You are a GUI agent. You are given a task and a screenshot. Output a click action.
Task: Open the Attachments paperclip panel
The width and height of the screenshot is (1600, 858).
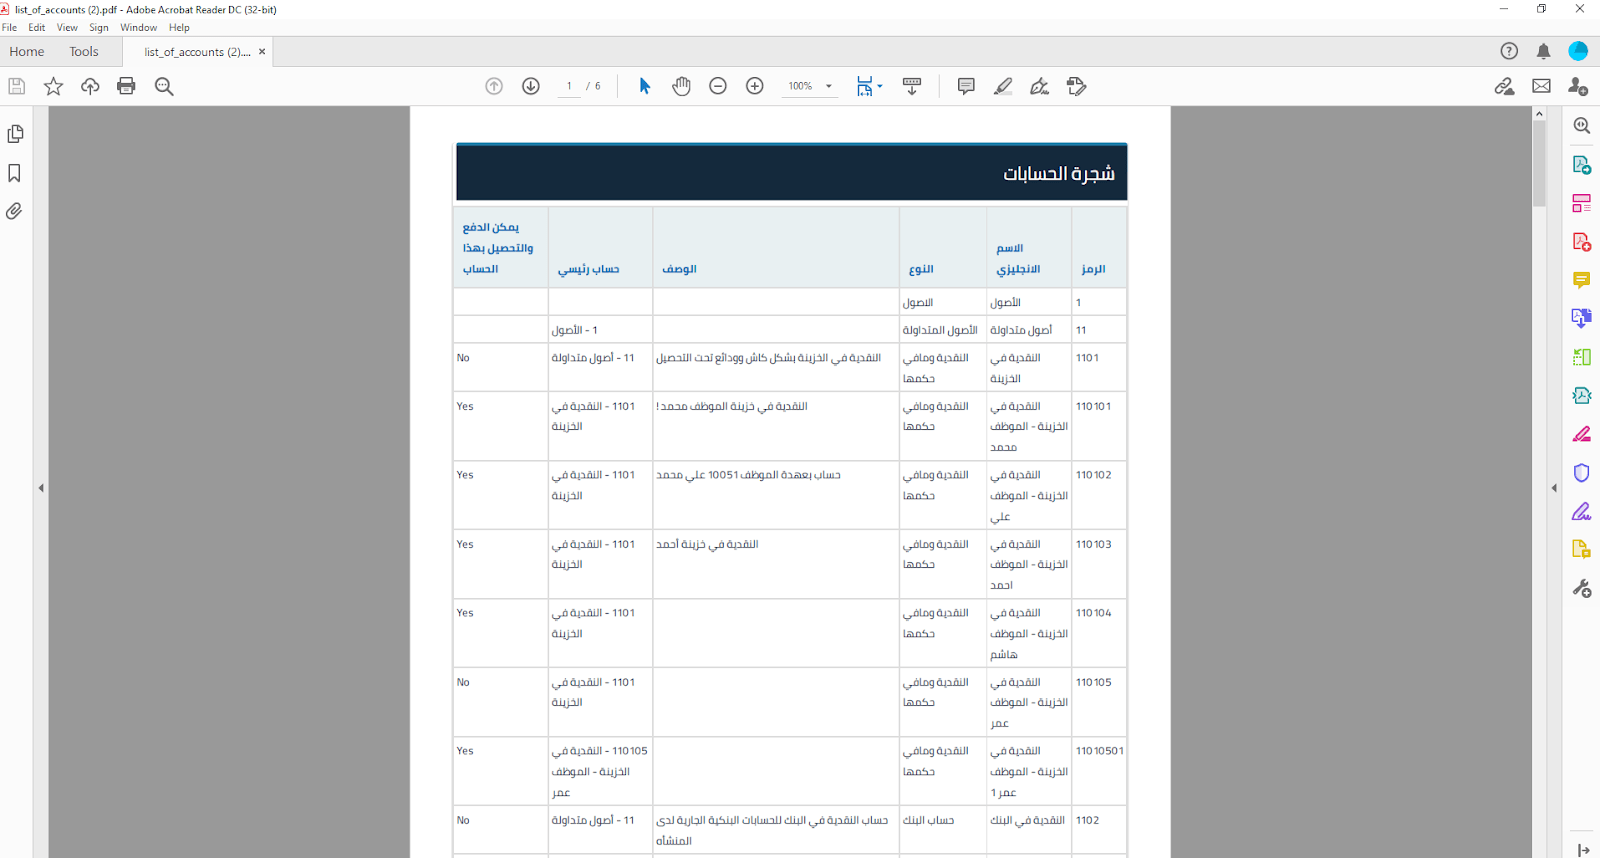pos(14,211)
